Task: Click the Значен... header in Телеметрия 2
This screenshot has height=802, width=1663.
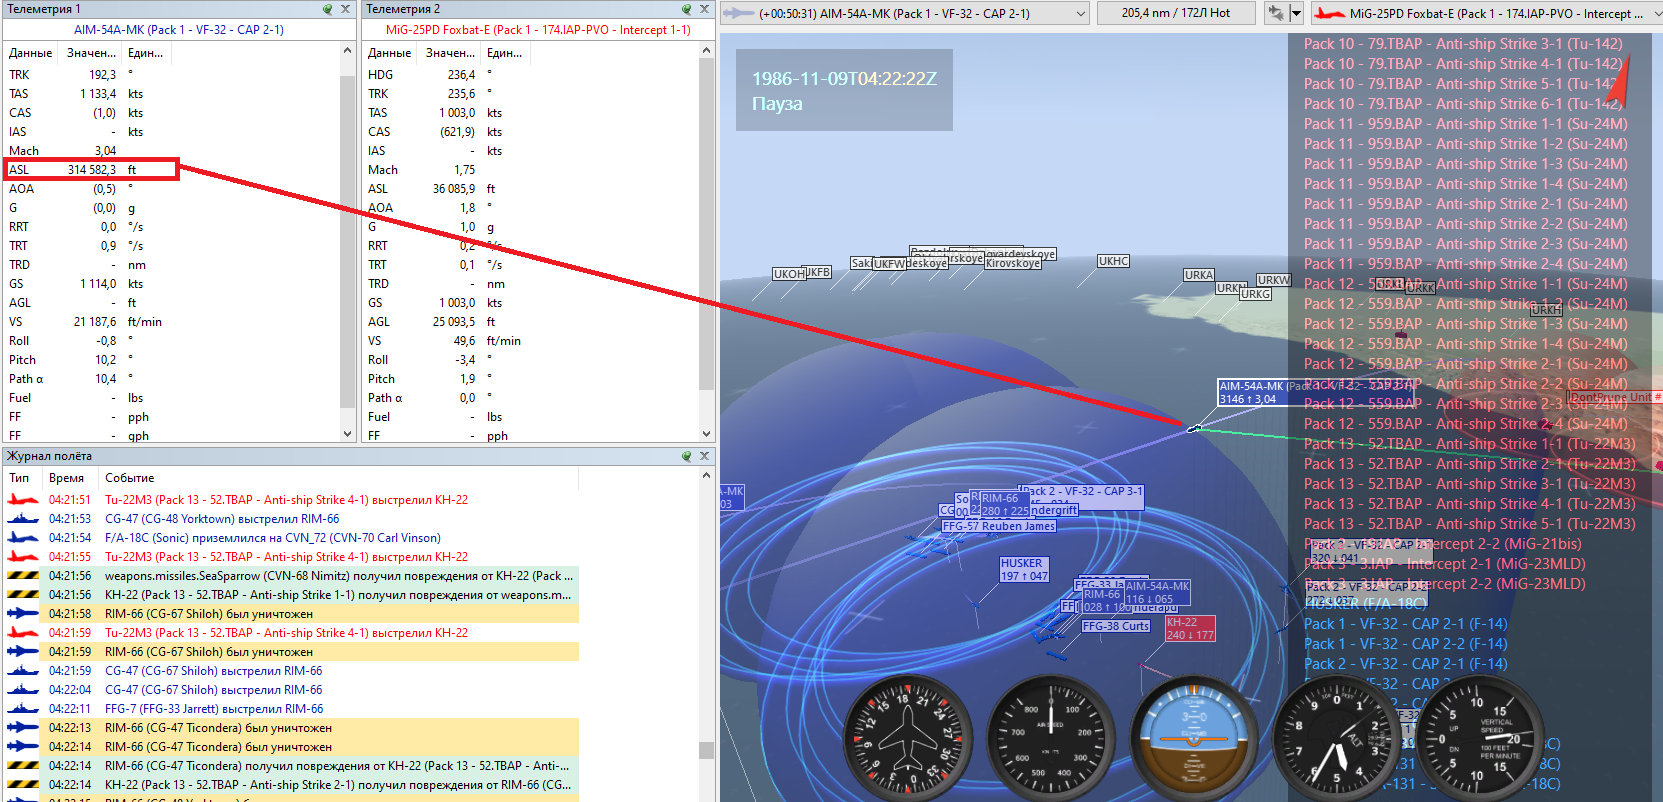Action: (450, 53)
